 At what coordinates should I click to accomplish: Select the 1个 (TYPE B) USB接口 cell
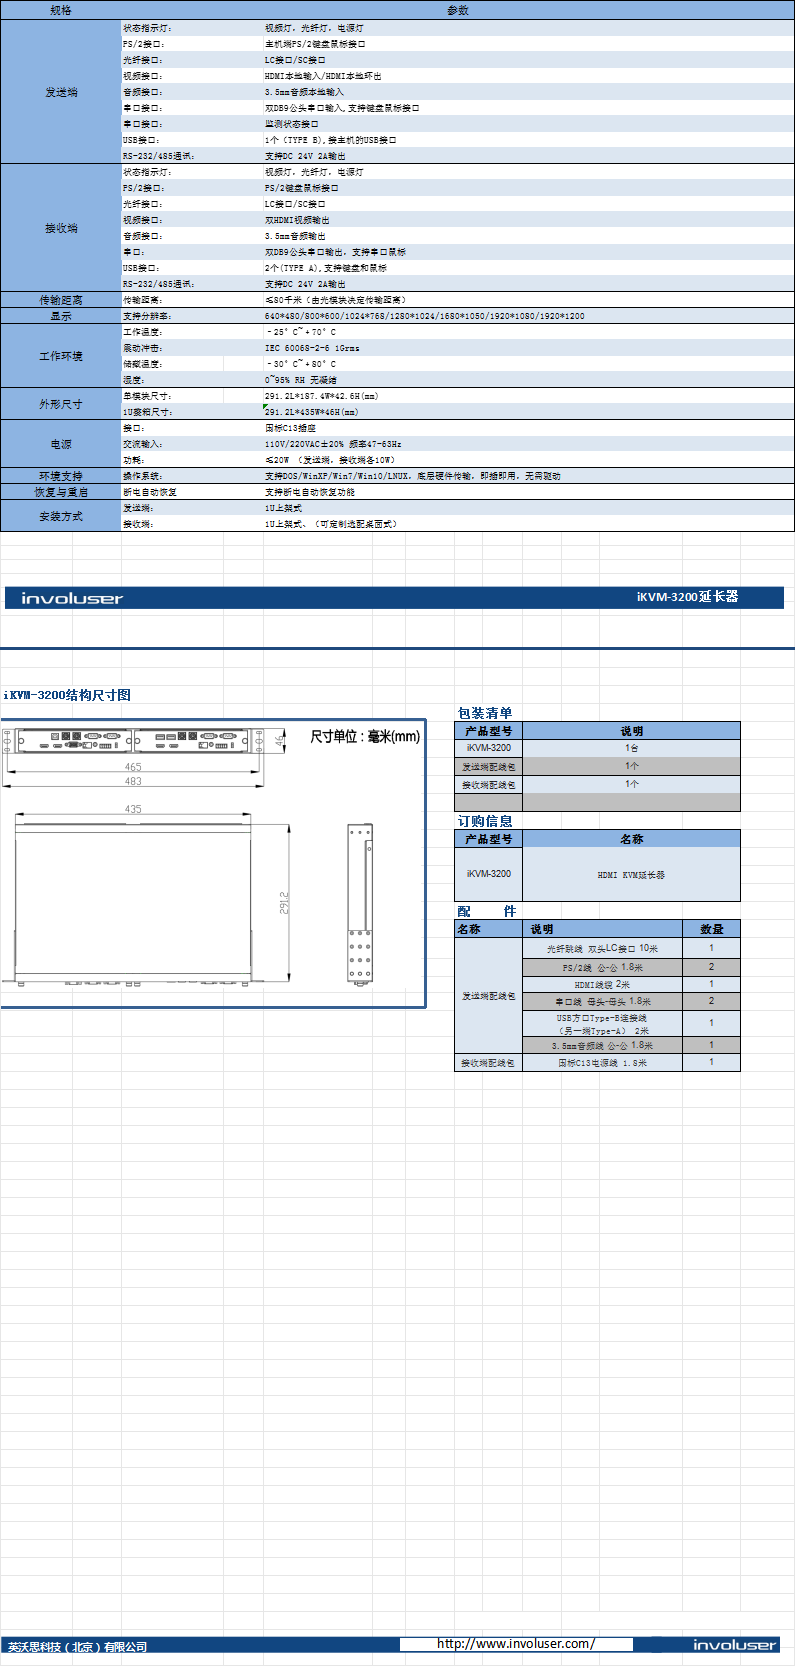pos(529,140)
